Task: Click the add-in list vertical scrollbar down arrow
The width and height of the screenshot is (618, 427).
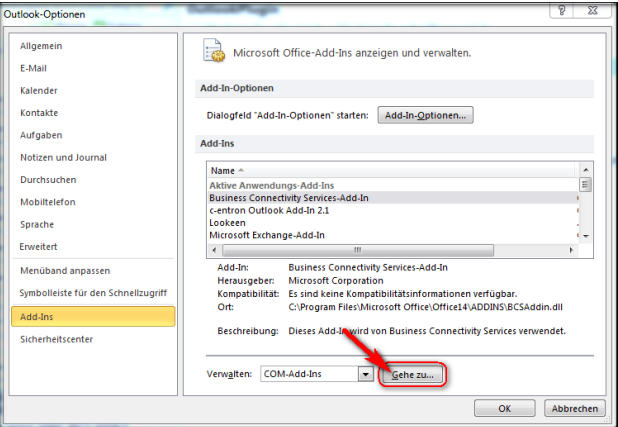Action: point(586,235)
